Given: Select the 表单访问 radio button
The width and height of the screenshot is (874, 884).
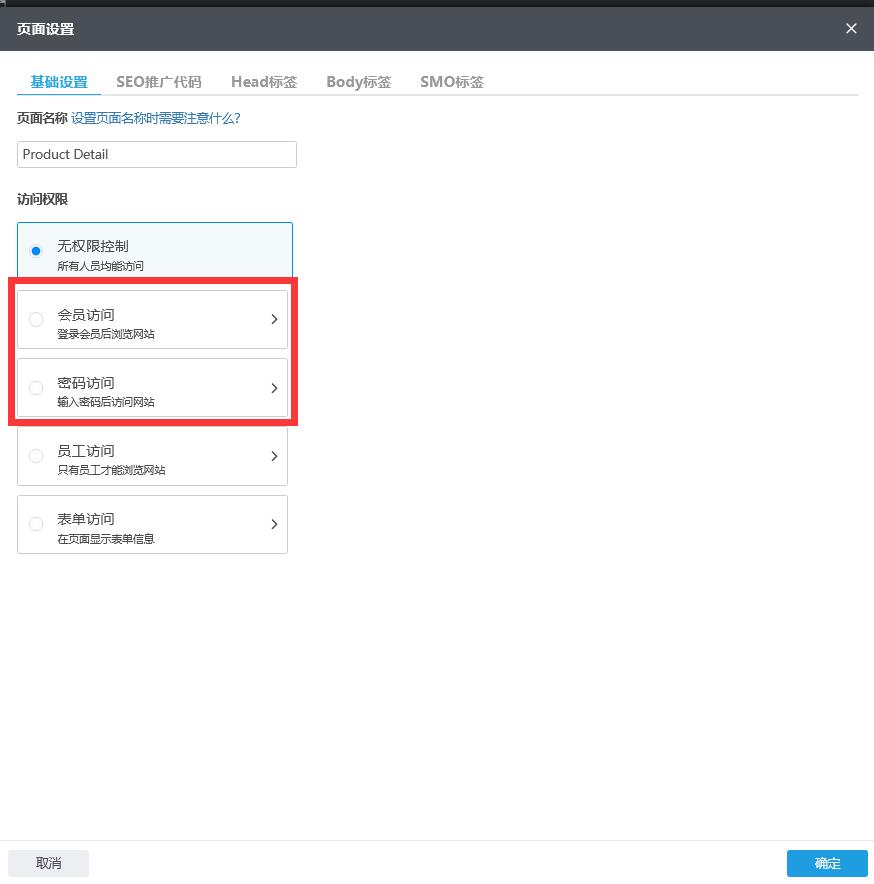Looking at the screenshot, I should (x=37, y=524).
